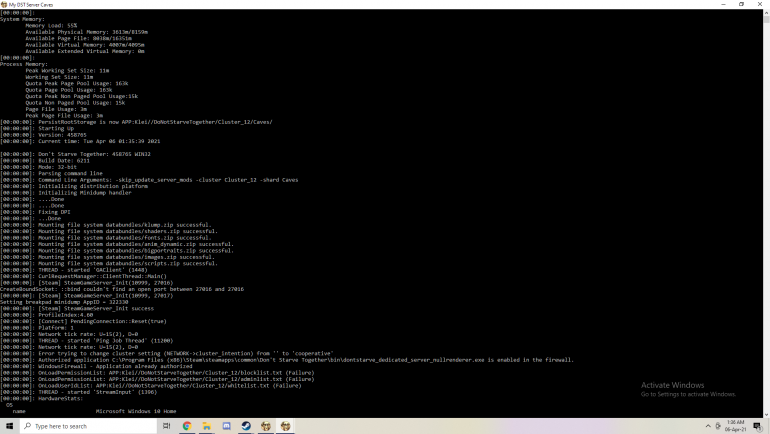Open the notification center icon
Image resolution: width=770 pixels, height=434 pixels.
point(757,426)
